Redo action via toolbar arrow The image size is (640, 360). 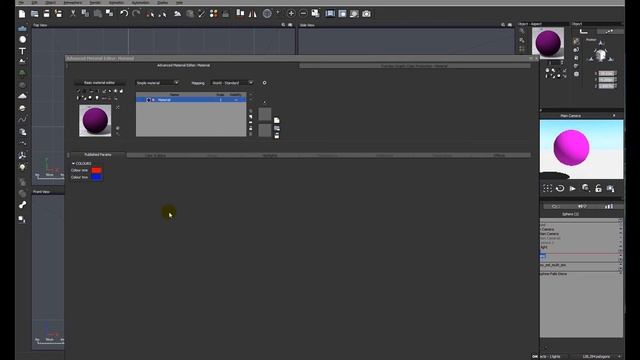tap(136, 13)
